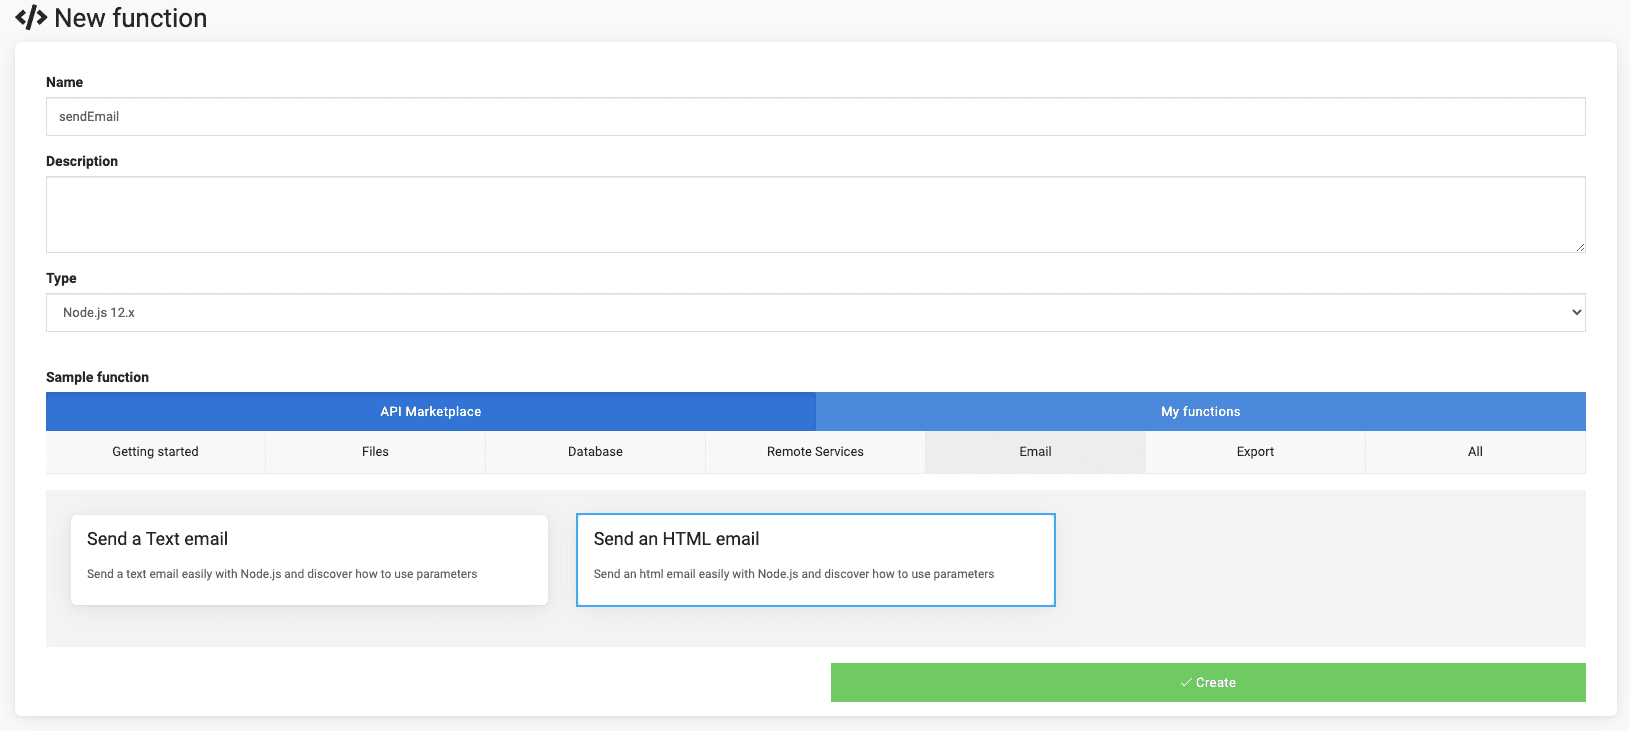This screenshot has width=1630, height=731.
Task: Select the All category tab
Action: (x=1475, y=452)
